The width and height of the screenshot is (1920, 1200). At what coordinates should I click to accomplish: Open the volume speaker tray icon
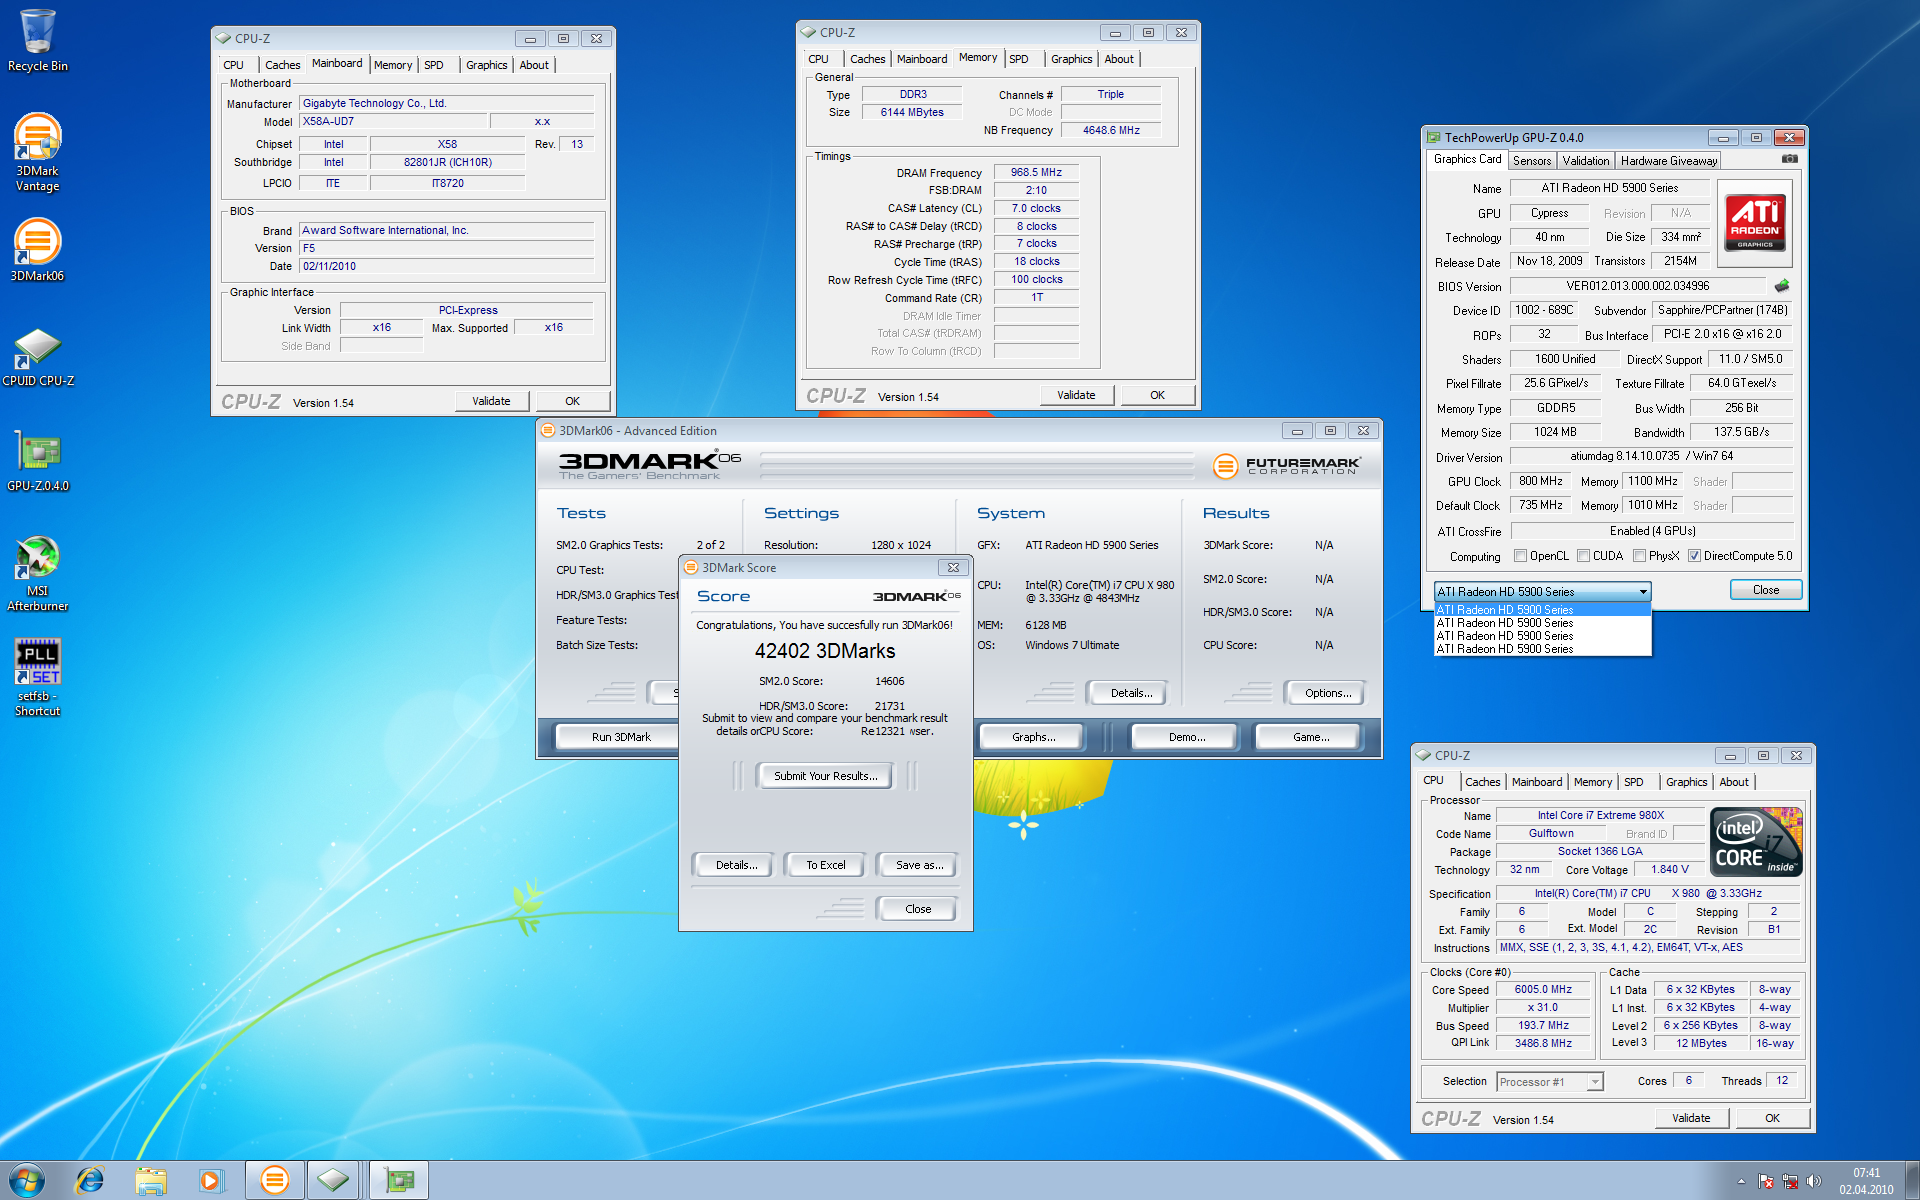click(1814, 1181)
